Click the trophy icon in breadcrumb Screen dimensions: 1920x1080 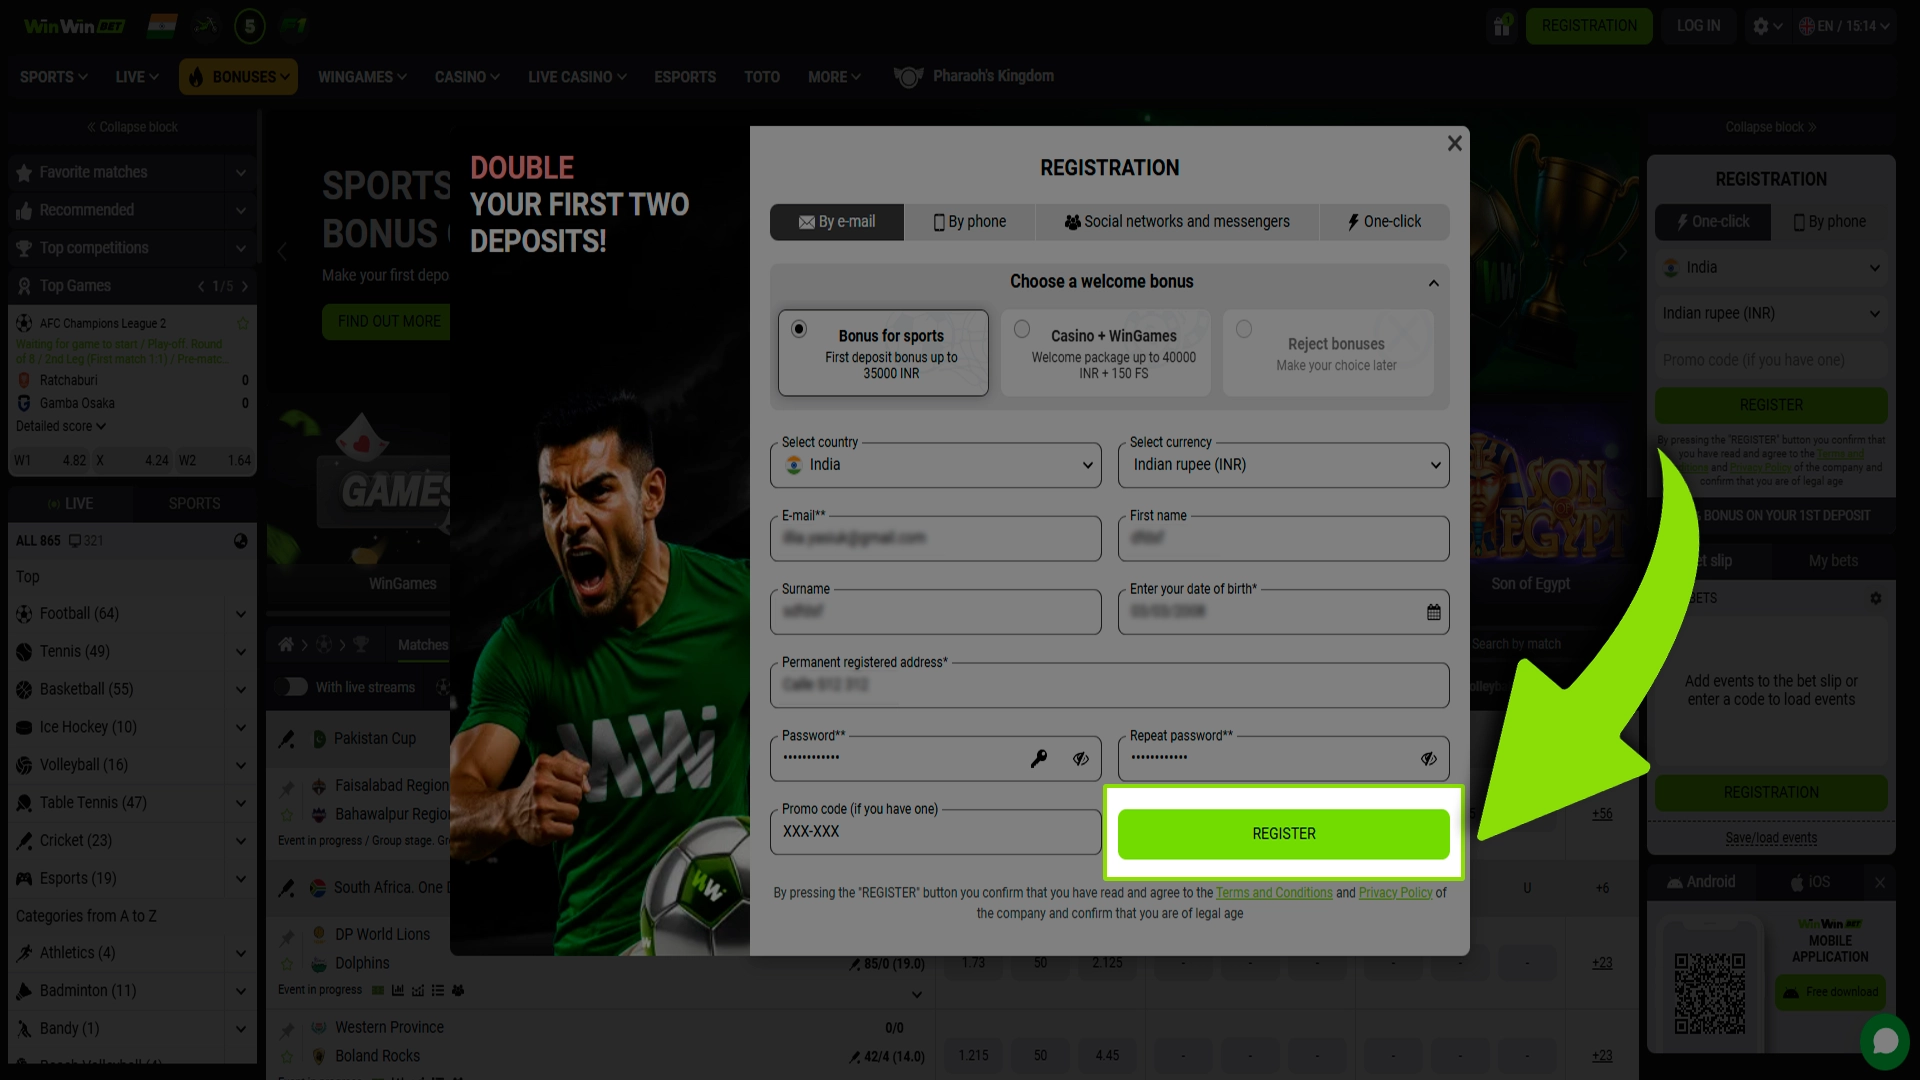(361, 645)
